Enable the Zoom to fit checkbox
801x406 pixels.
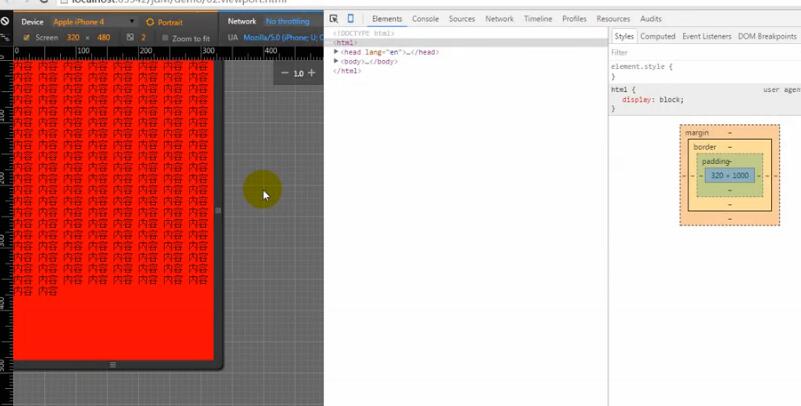(x=165, y=38)
